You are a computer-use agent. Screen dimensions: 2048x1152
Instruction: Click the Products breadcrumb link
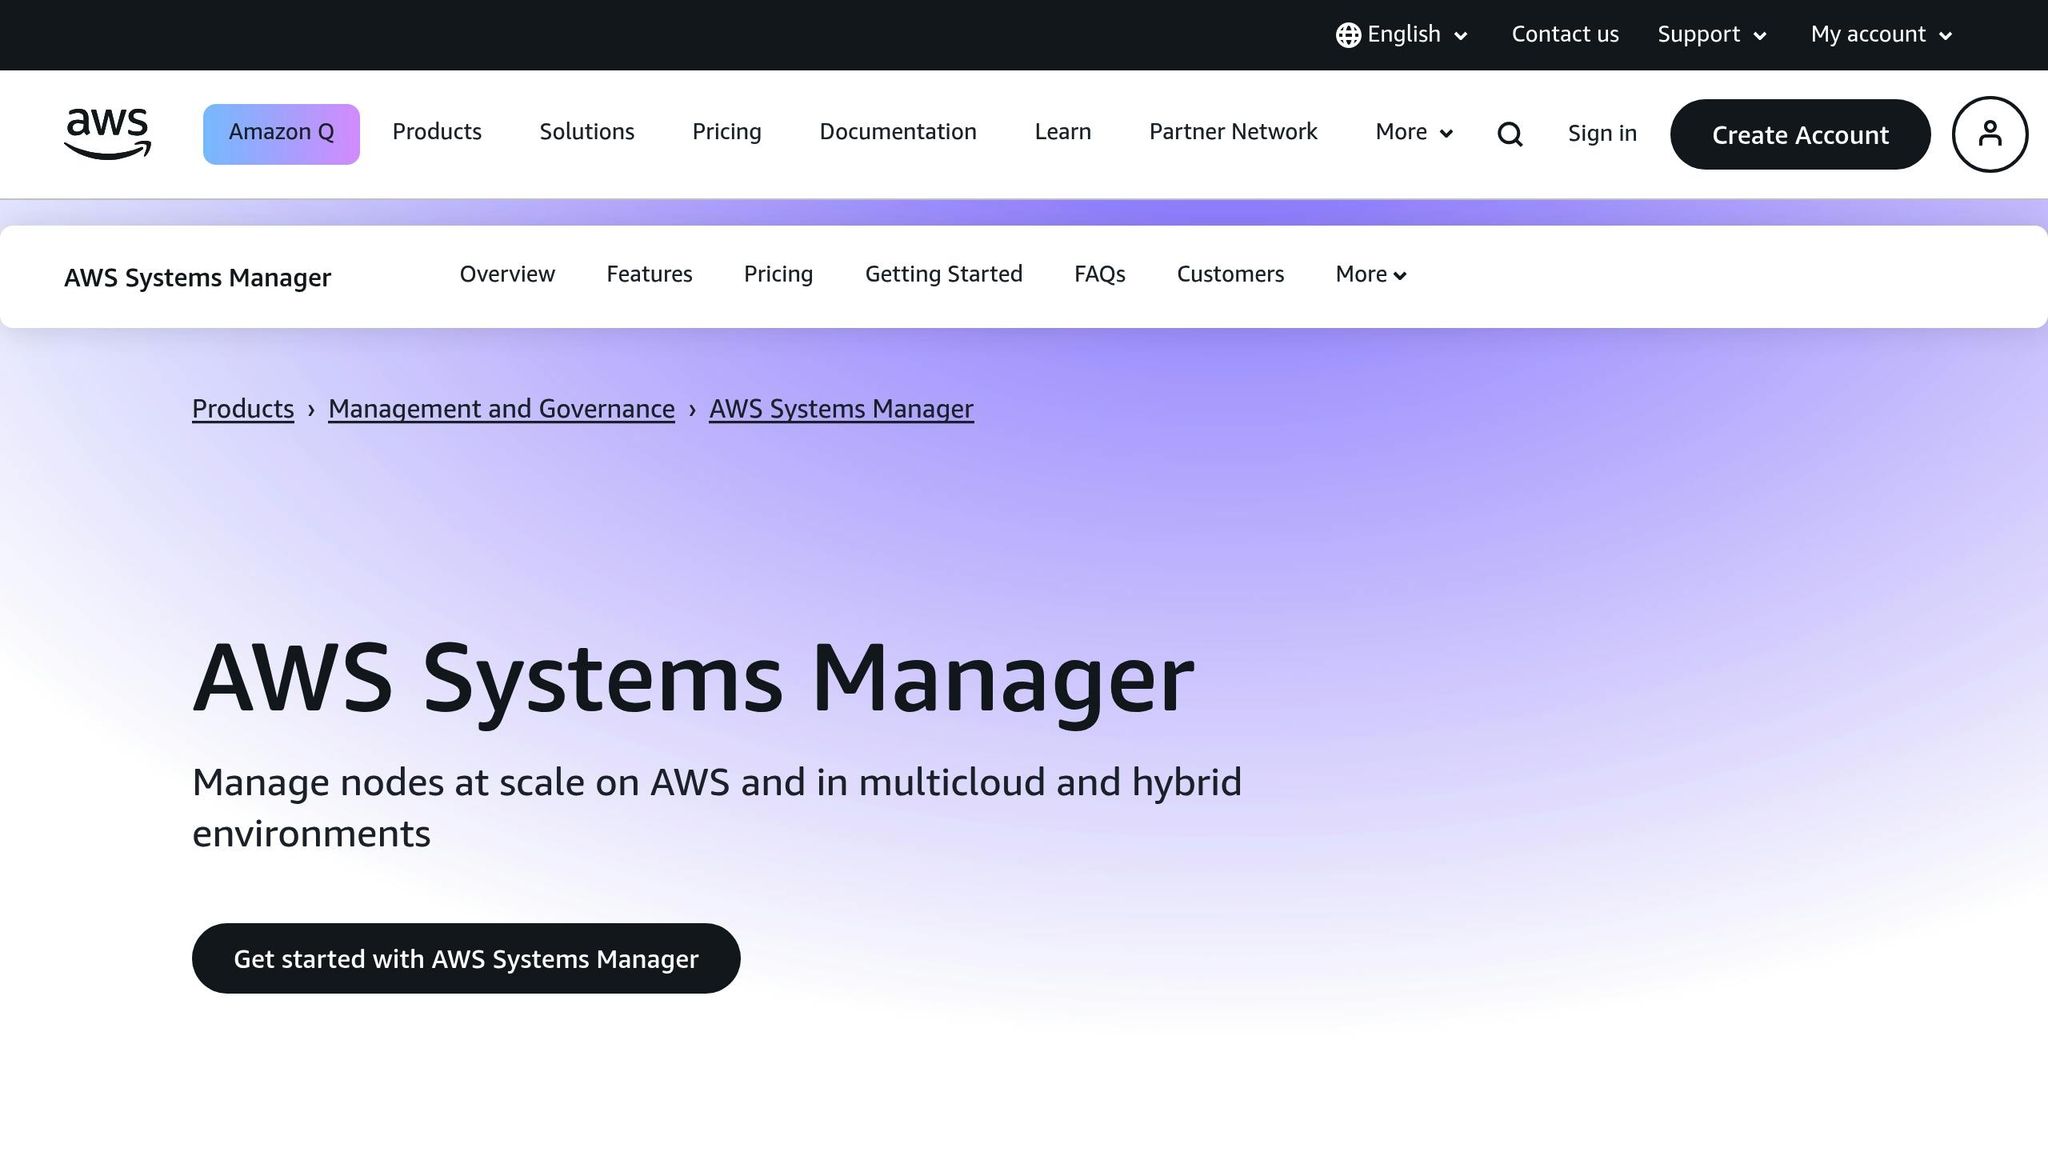click(x=243, y=409)
